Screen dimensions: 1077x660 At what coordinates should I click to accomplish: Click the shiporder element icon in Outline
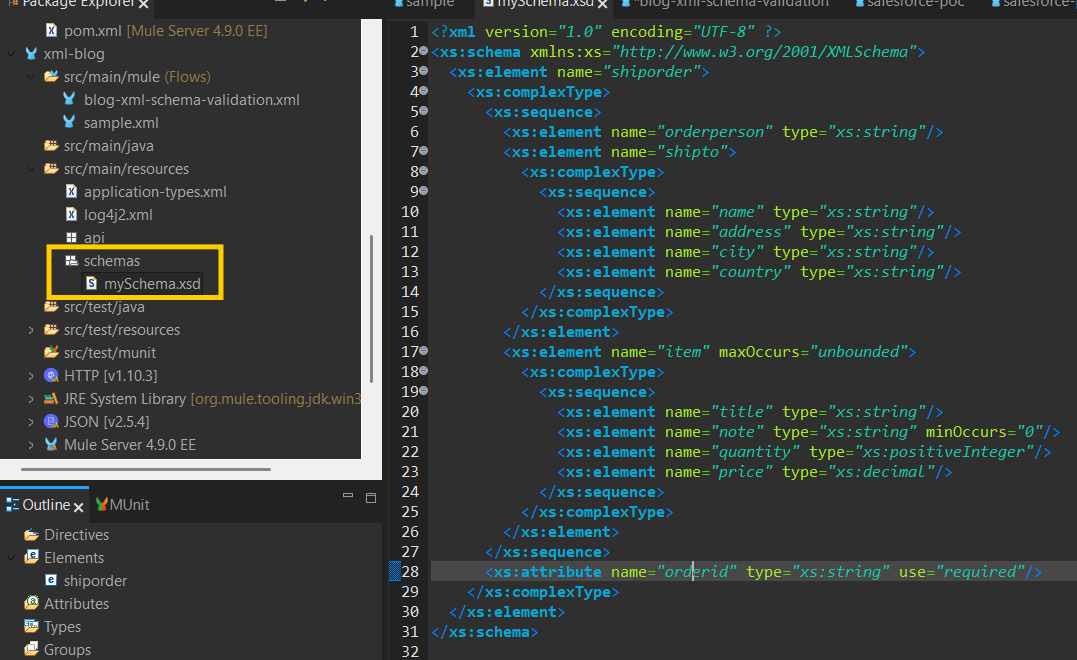pos(51,581)
